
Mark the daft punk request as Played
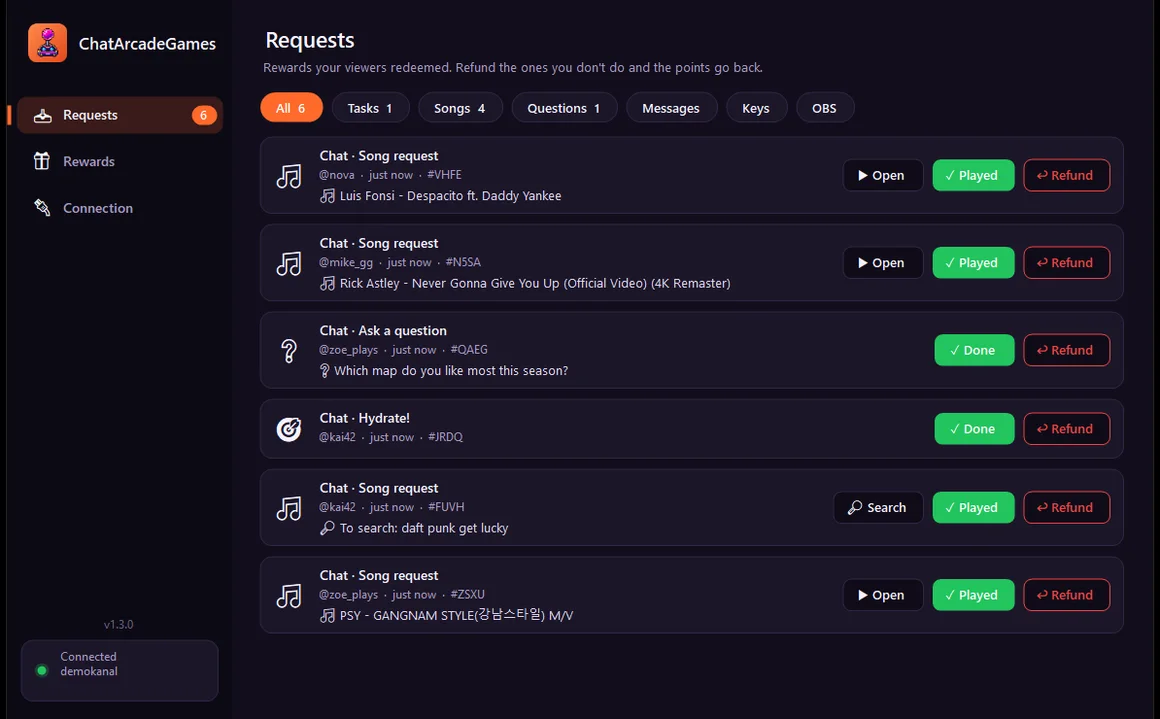pyautogui.click(x=973, y=507)
